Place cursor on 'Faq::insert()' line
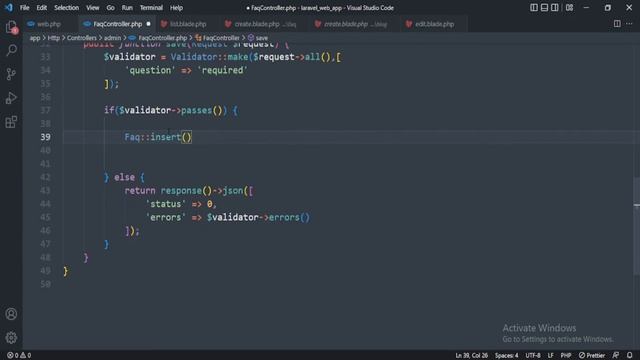 (x=158, y=137)
